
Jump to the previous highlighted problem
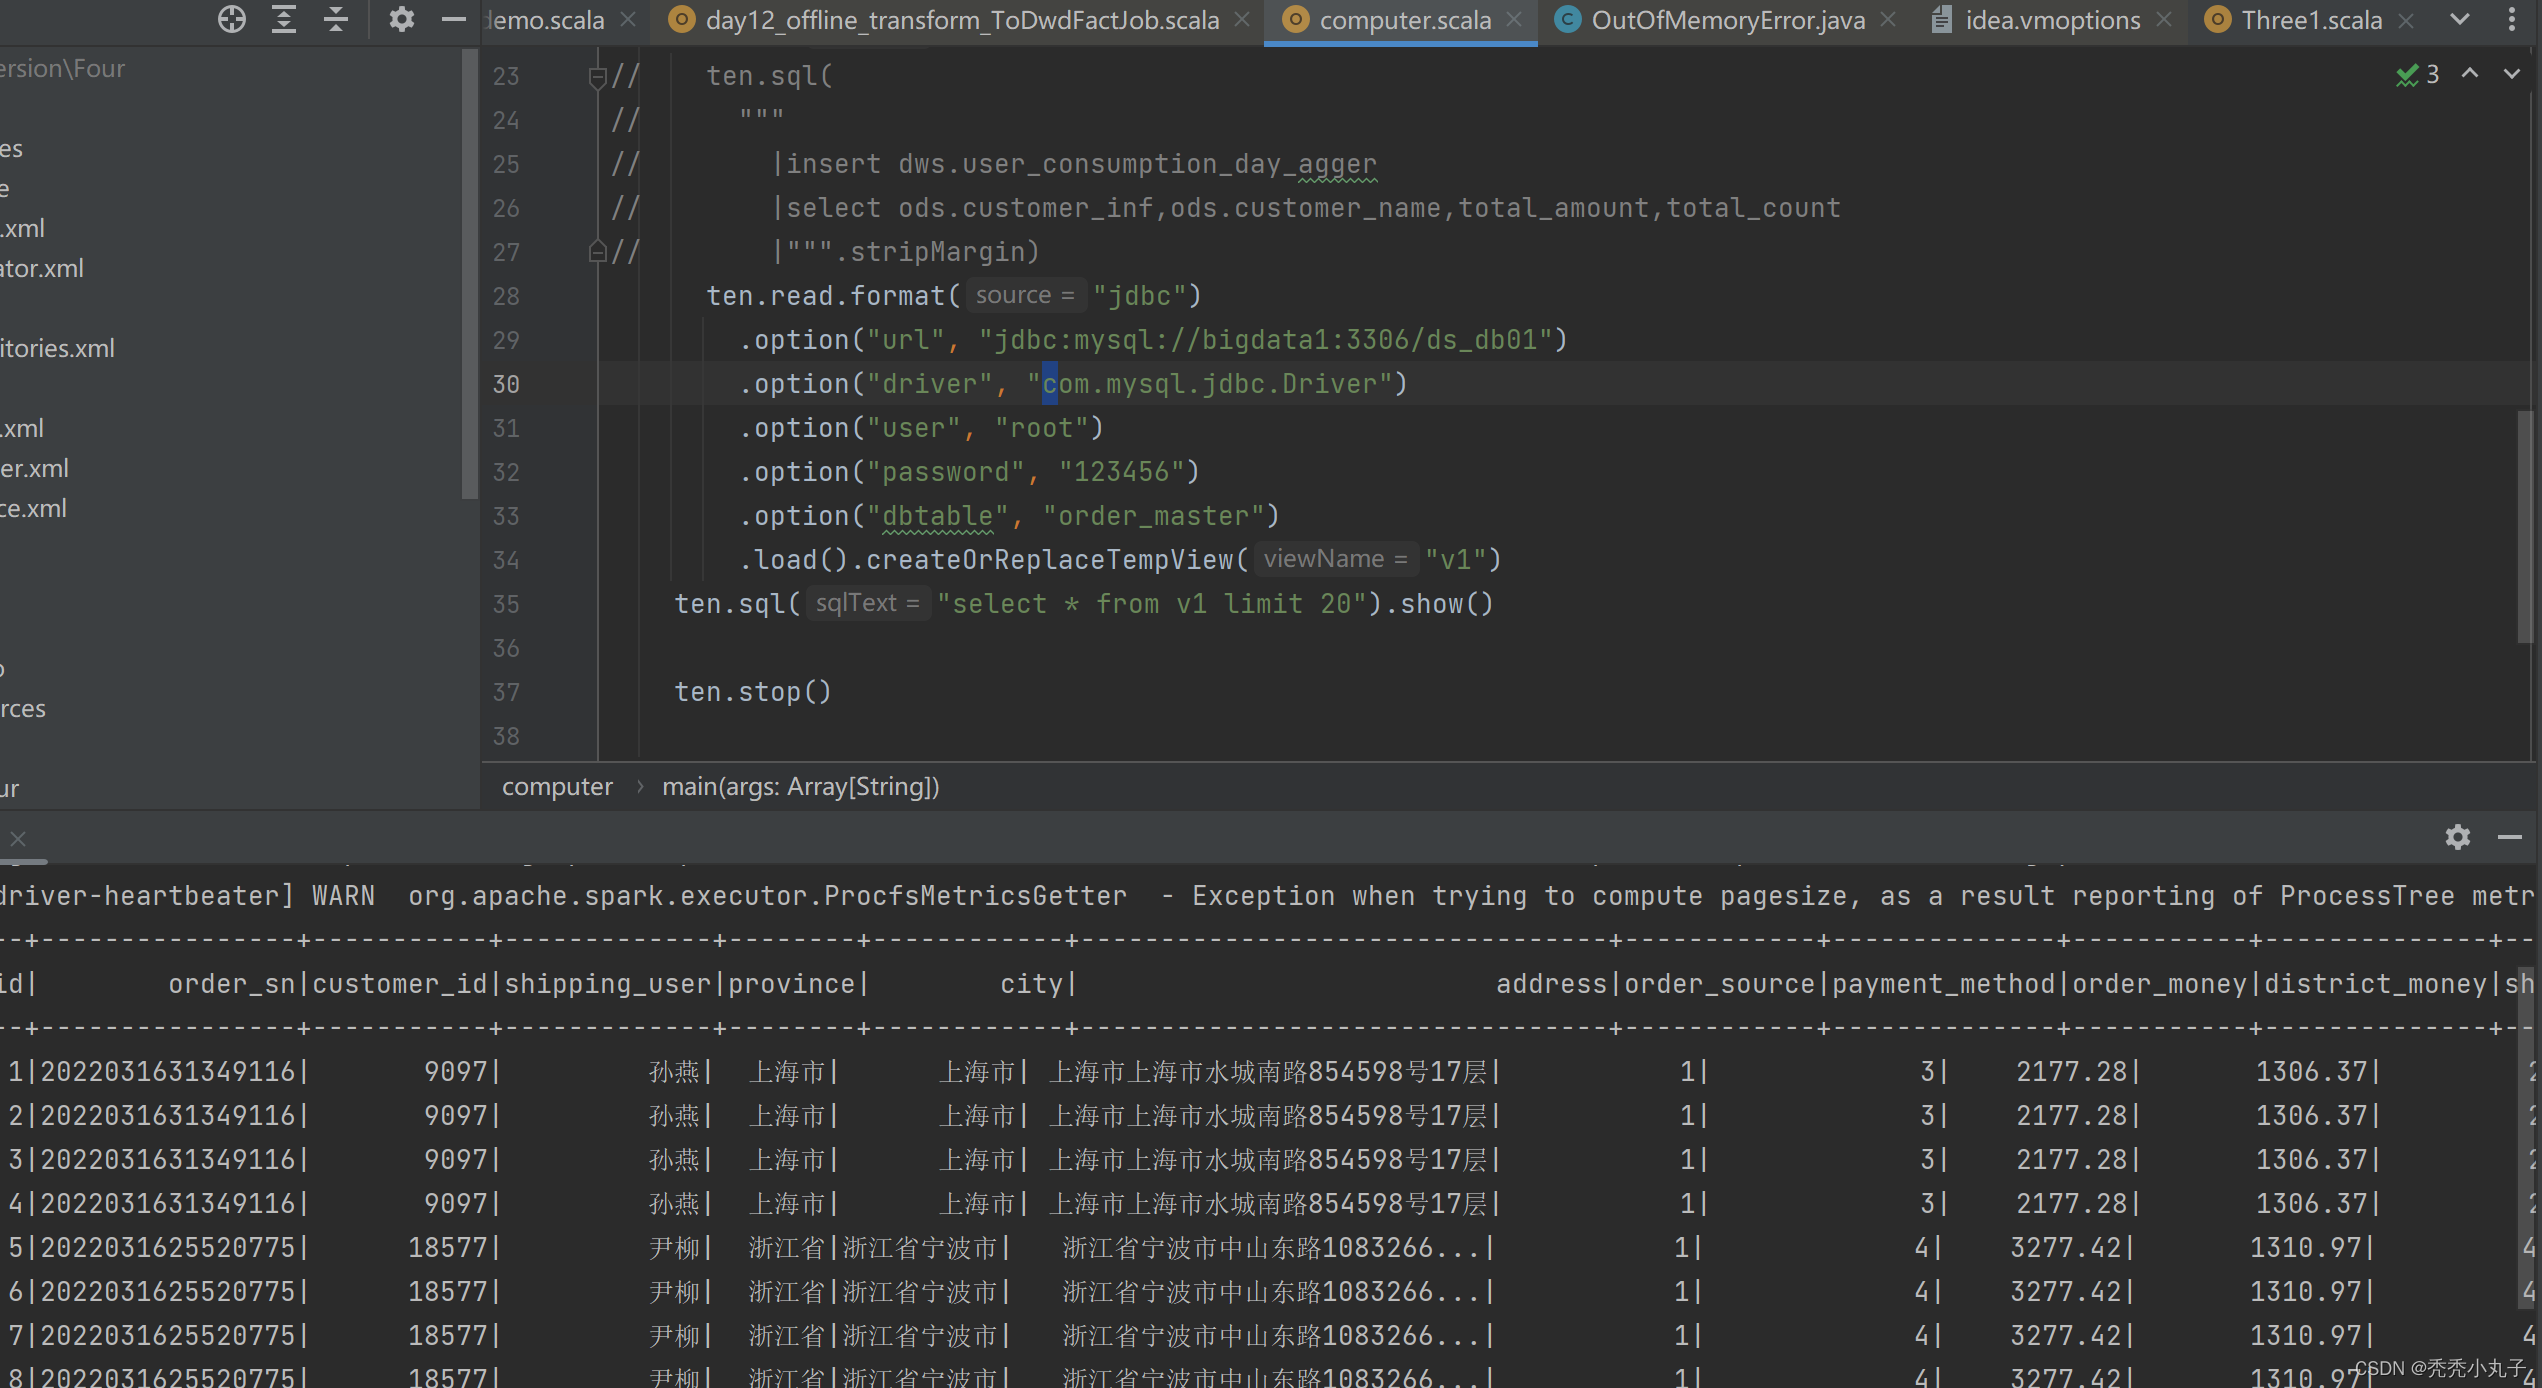(x=2468, y=74)
